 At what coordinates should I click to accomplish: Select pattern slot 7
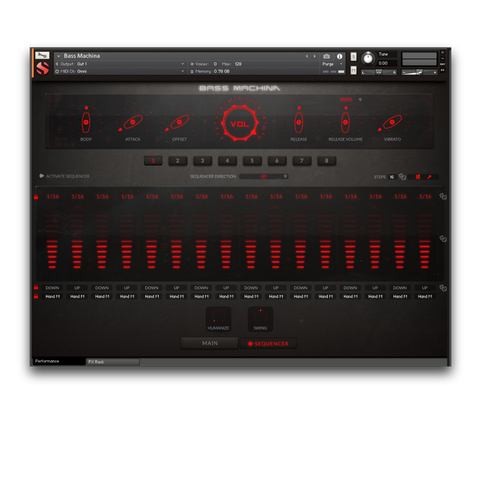(x=302, y=161)
